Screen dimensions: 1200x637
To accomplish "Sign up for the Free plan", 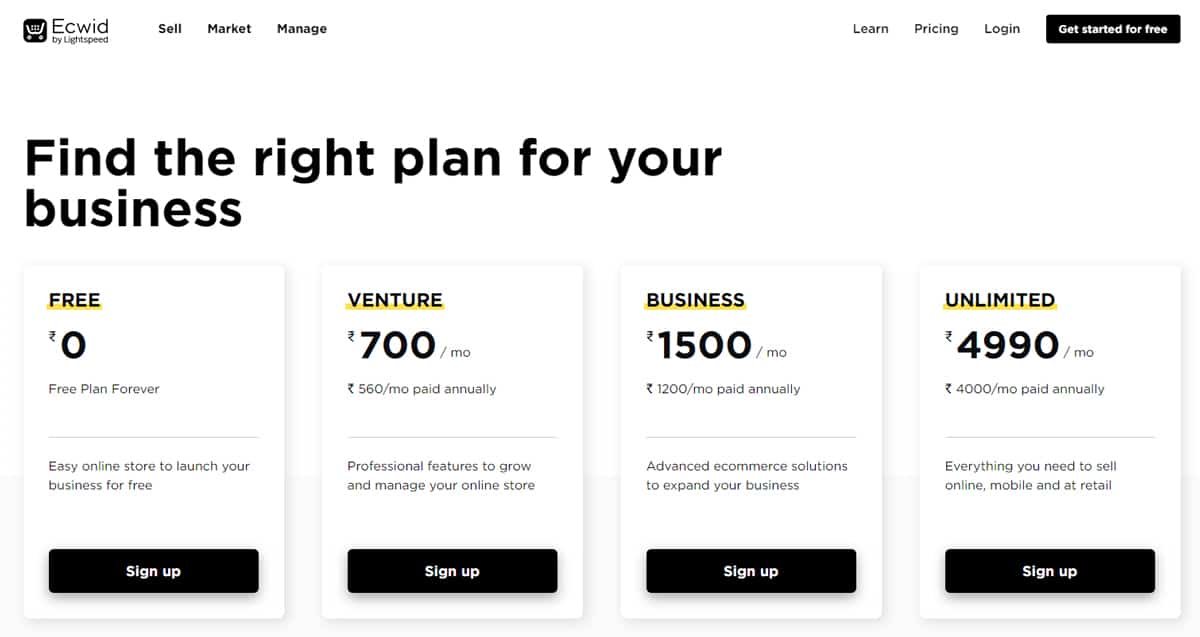I will pos(153,571).
